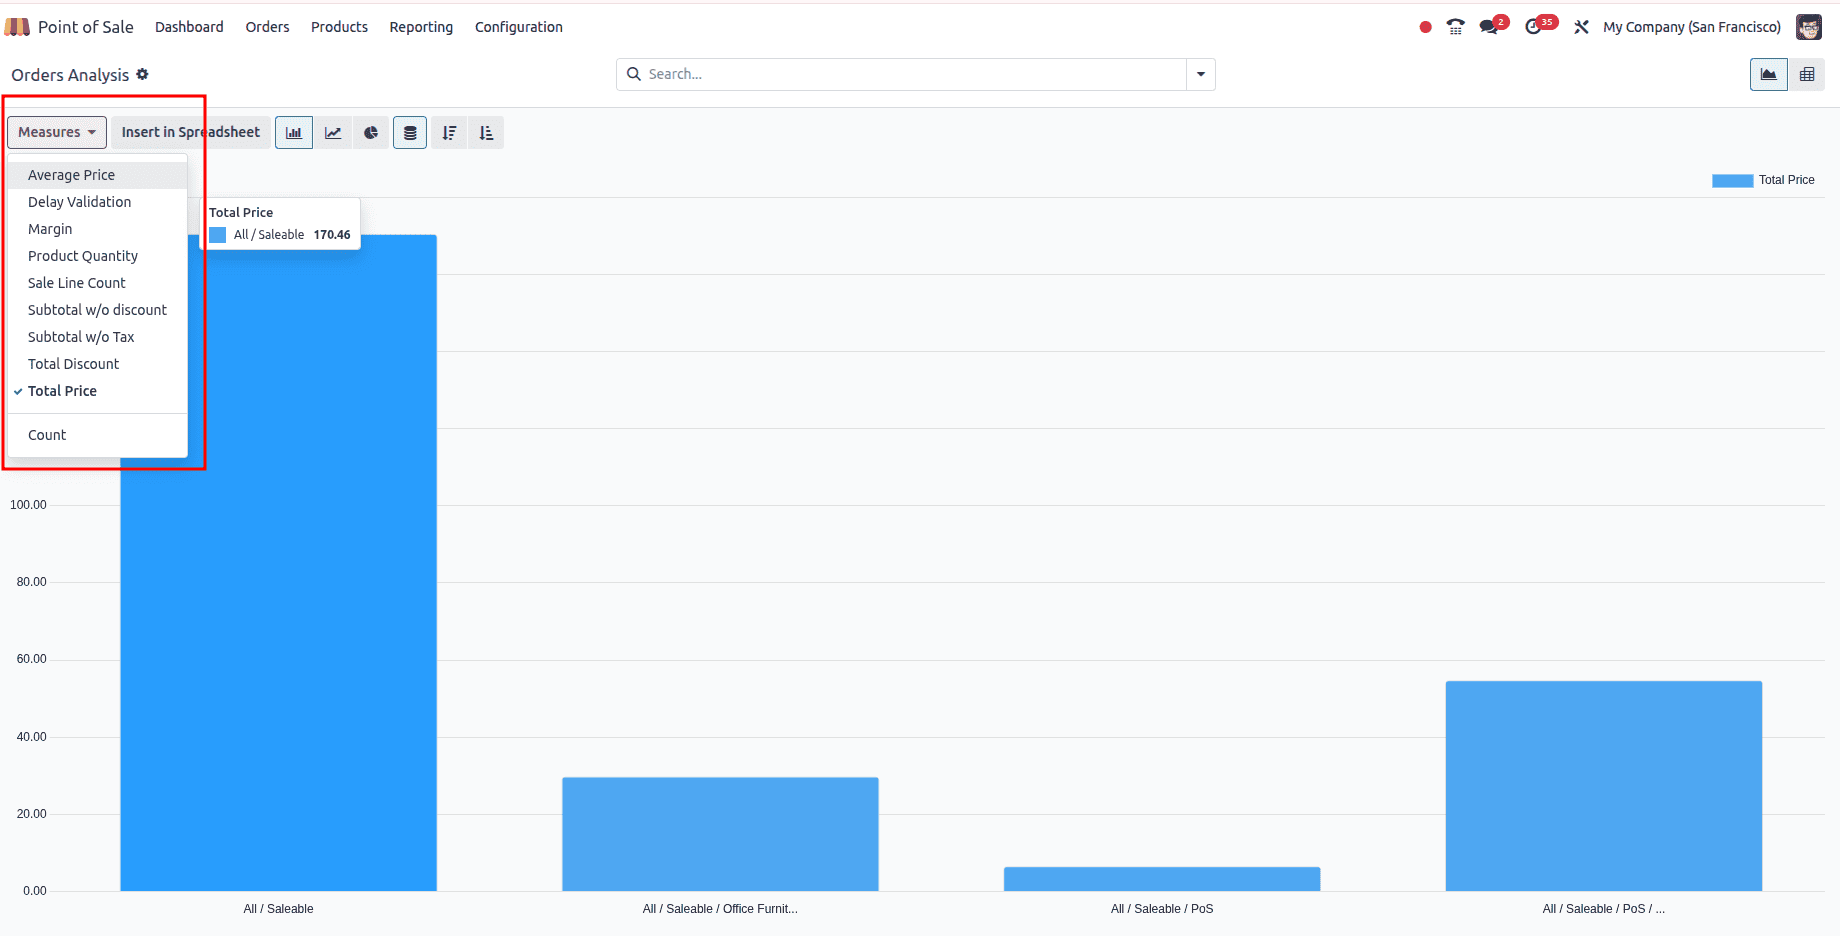
Task: Open the pivot table view
Action: pyautogui.click(x=1807, y=74)
